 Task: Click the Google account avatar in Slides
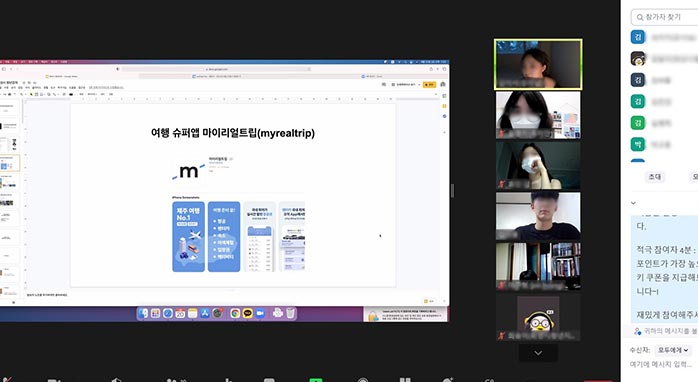[442, 84]
